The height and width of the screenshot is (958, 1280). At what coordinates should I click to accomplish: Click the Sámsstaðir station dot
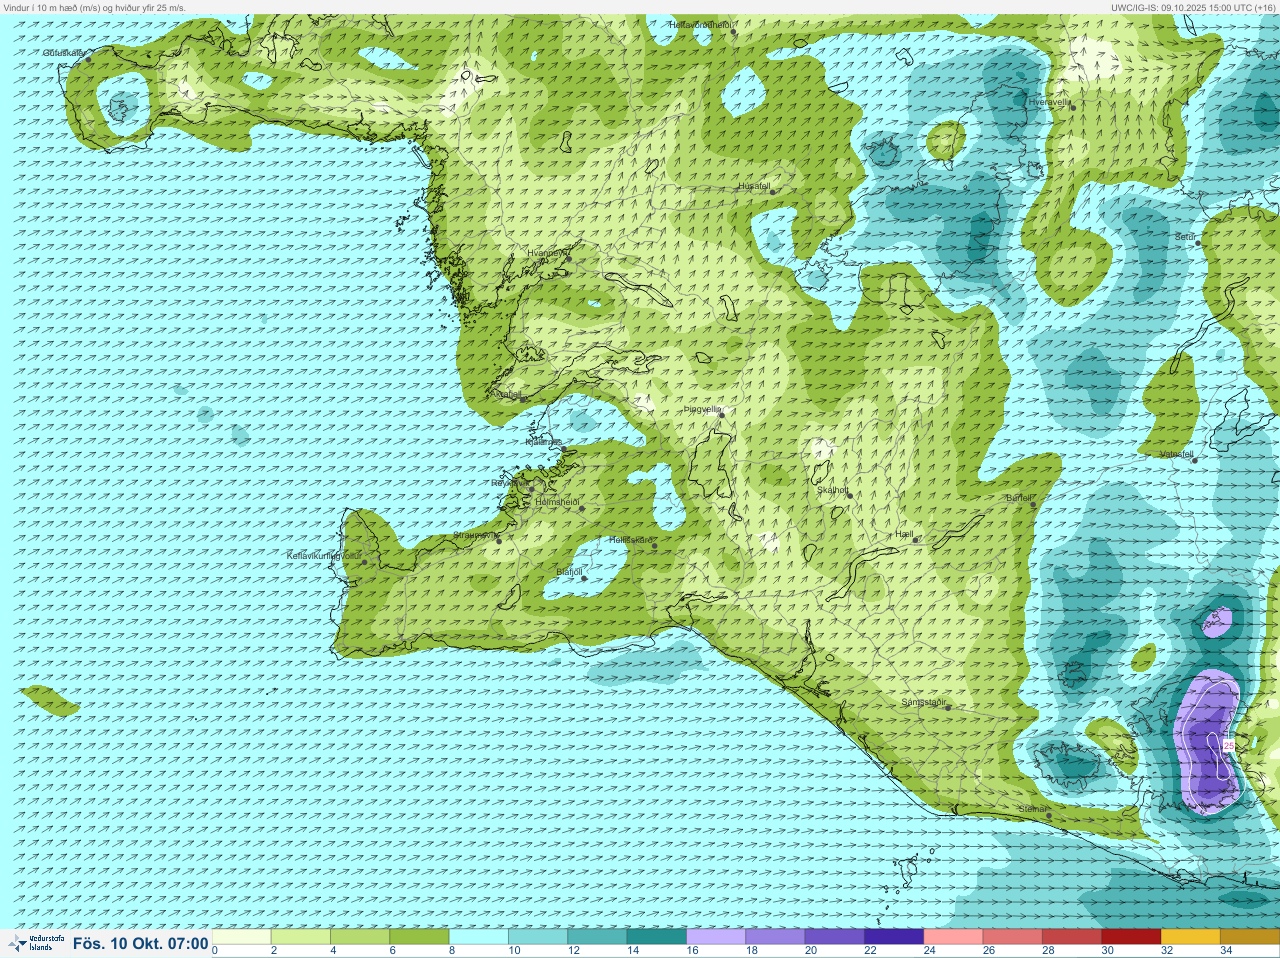click(x=948, y=708)
